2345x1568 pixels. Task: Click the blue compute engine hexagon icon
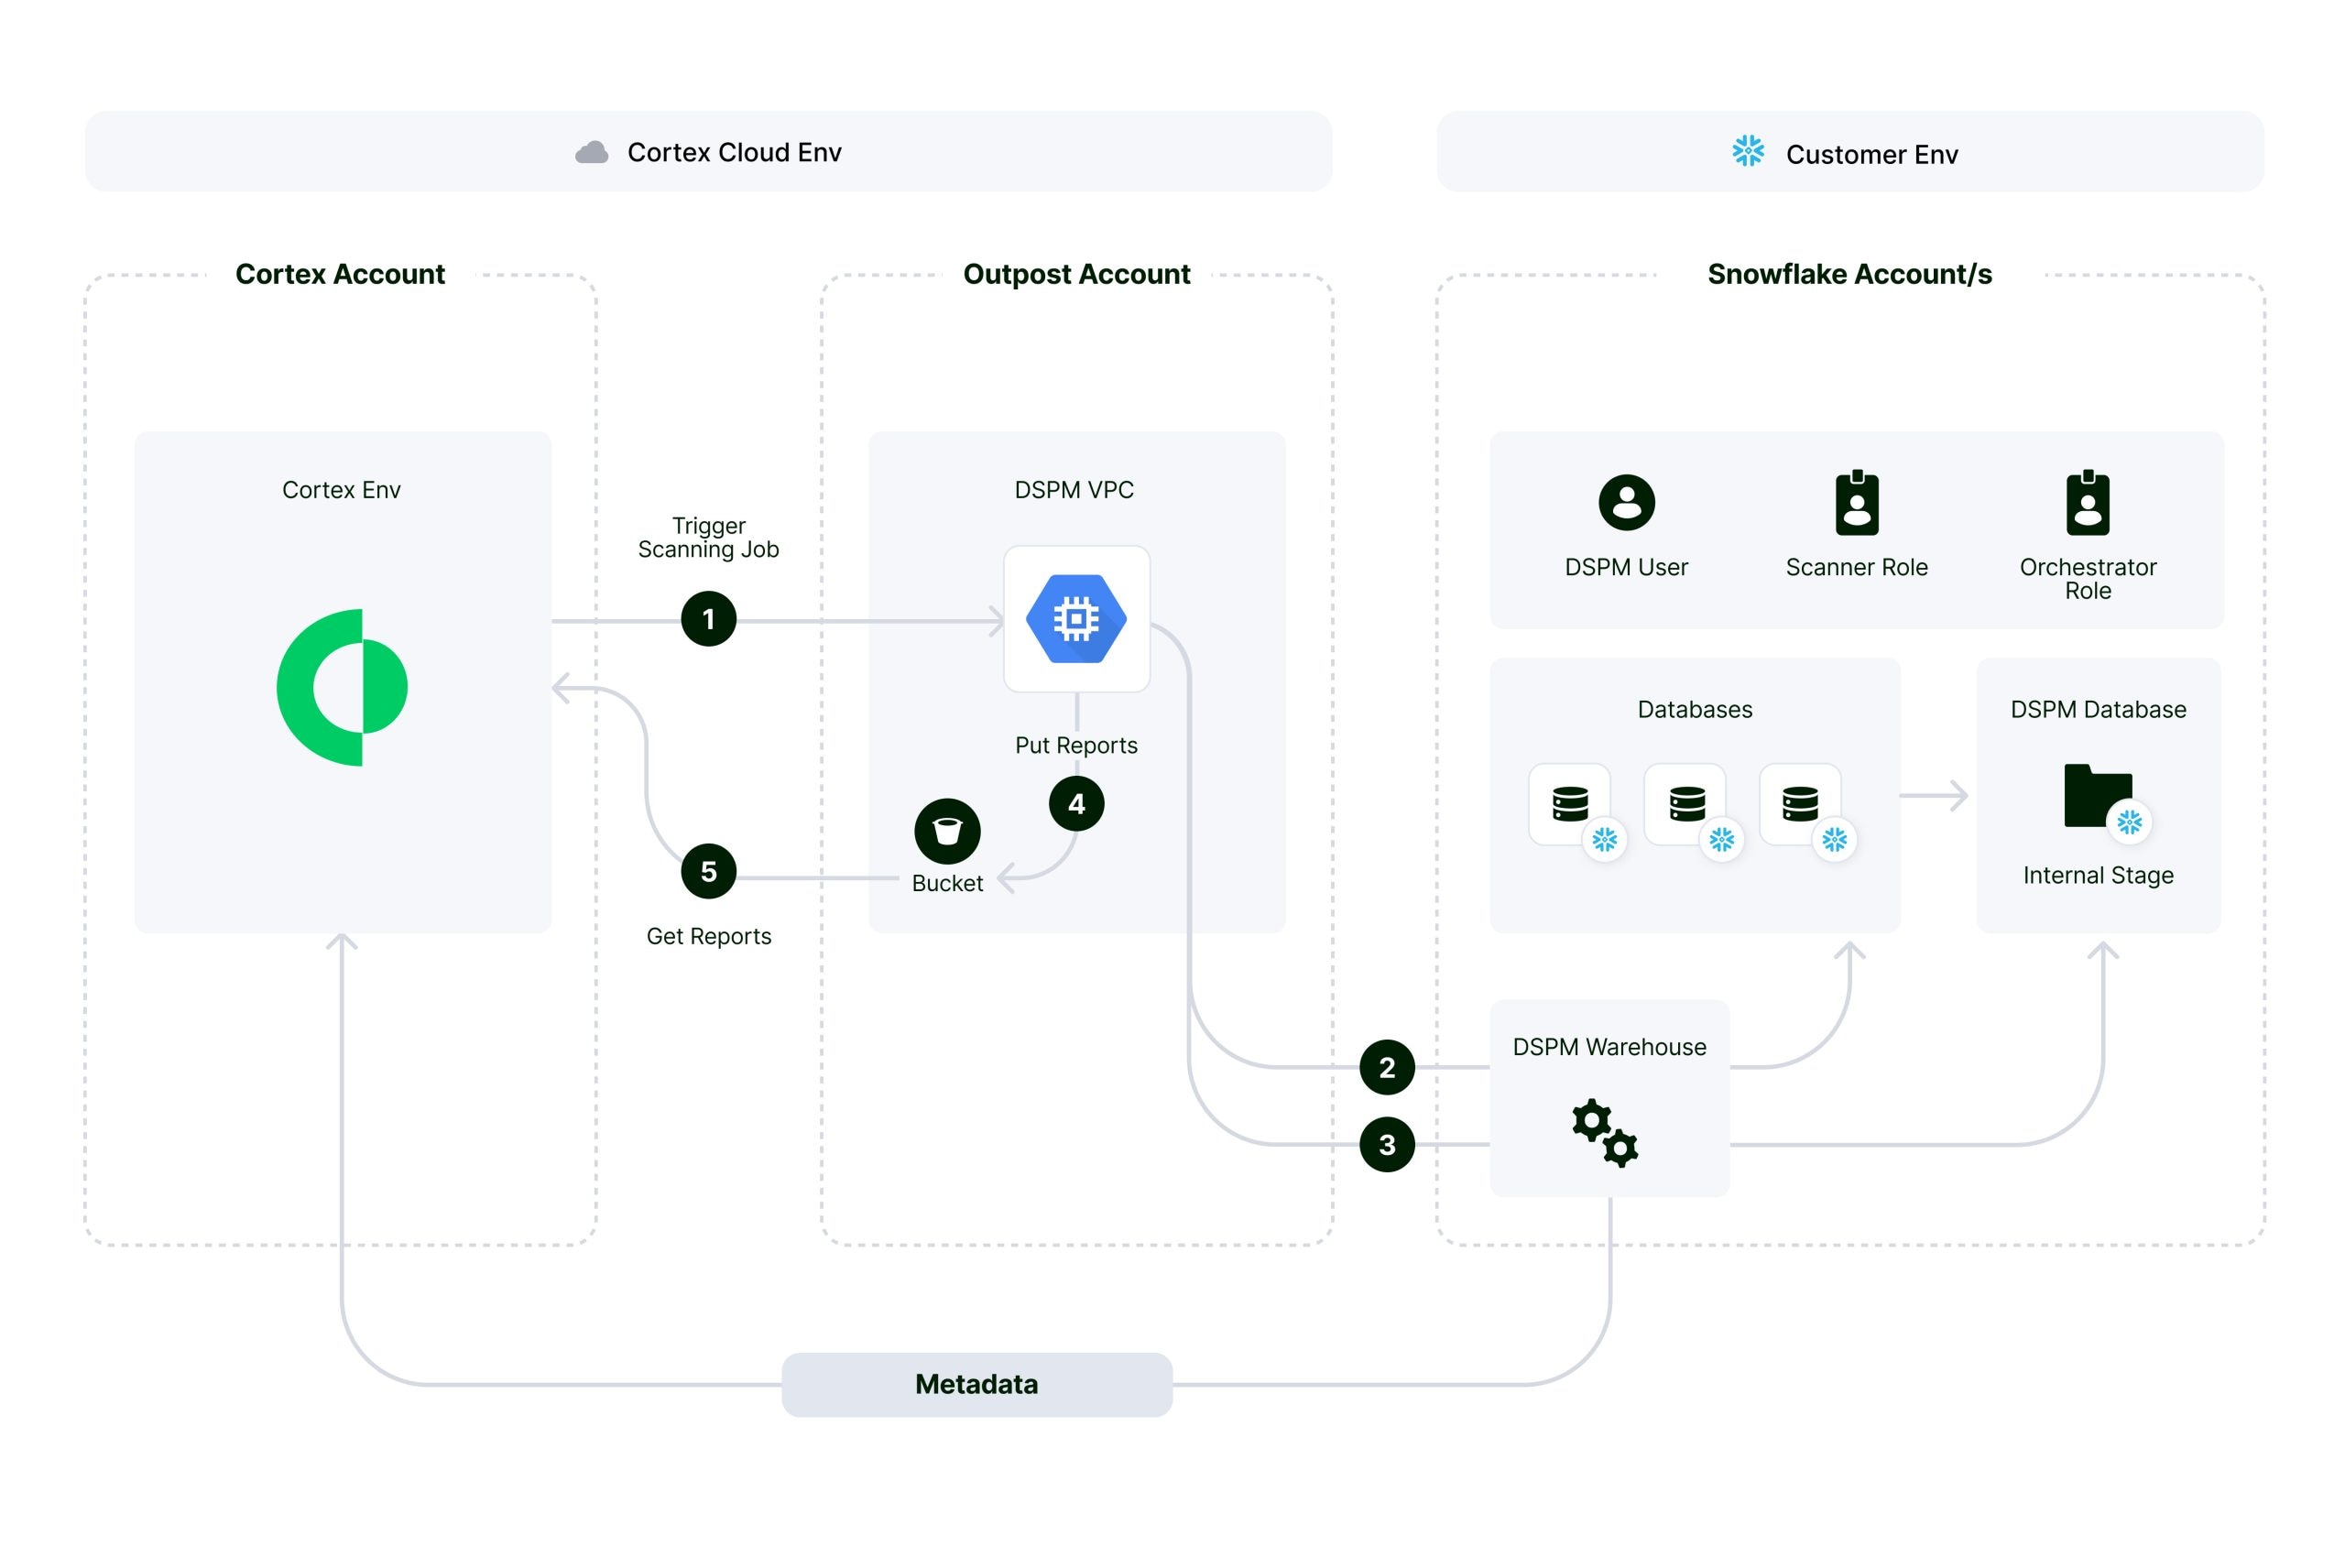coord(1076,619)
